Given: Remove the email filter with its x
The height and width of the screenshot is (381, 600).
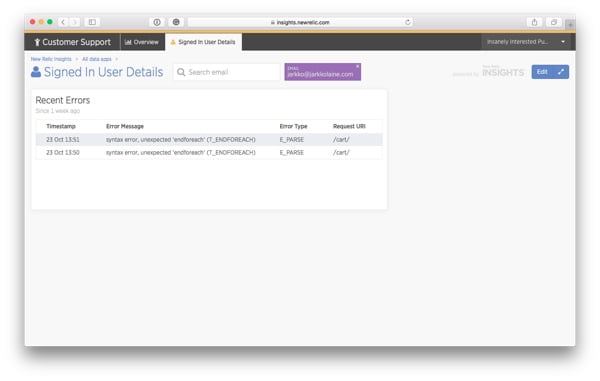Looking at the screenshot, I should coord(357,66).
